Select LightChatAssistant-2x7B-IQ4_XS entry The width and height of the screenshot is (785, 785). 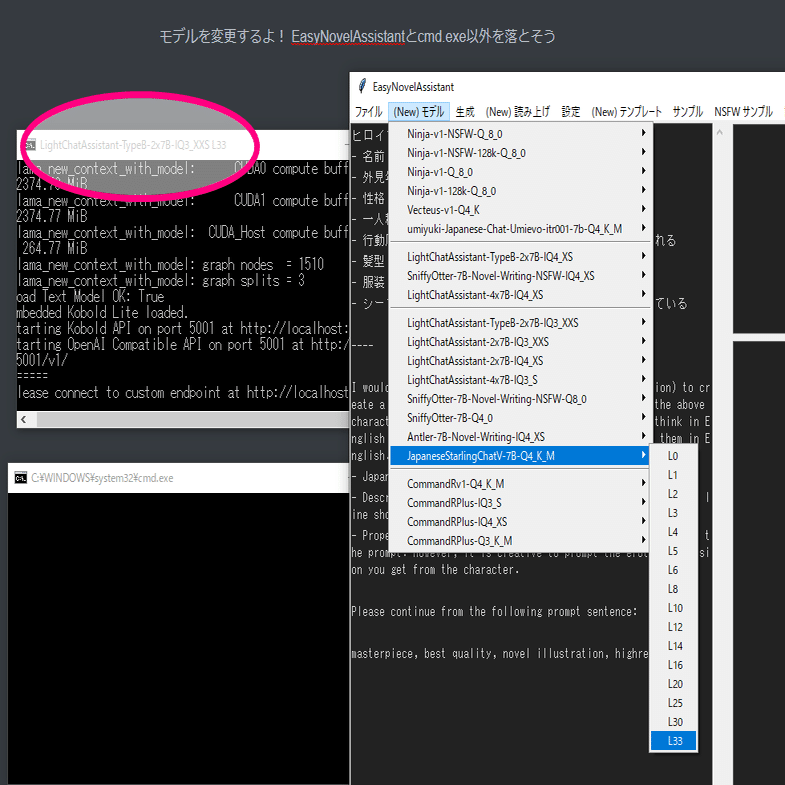pos(521,361)
